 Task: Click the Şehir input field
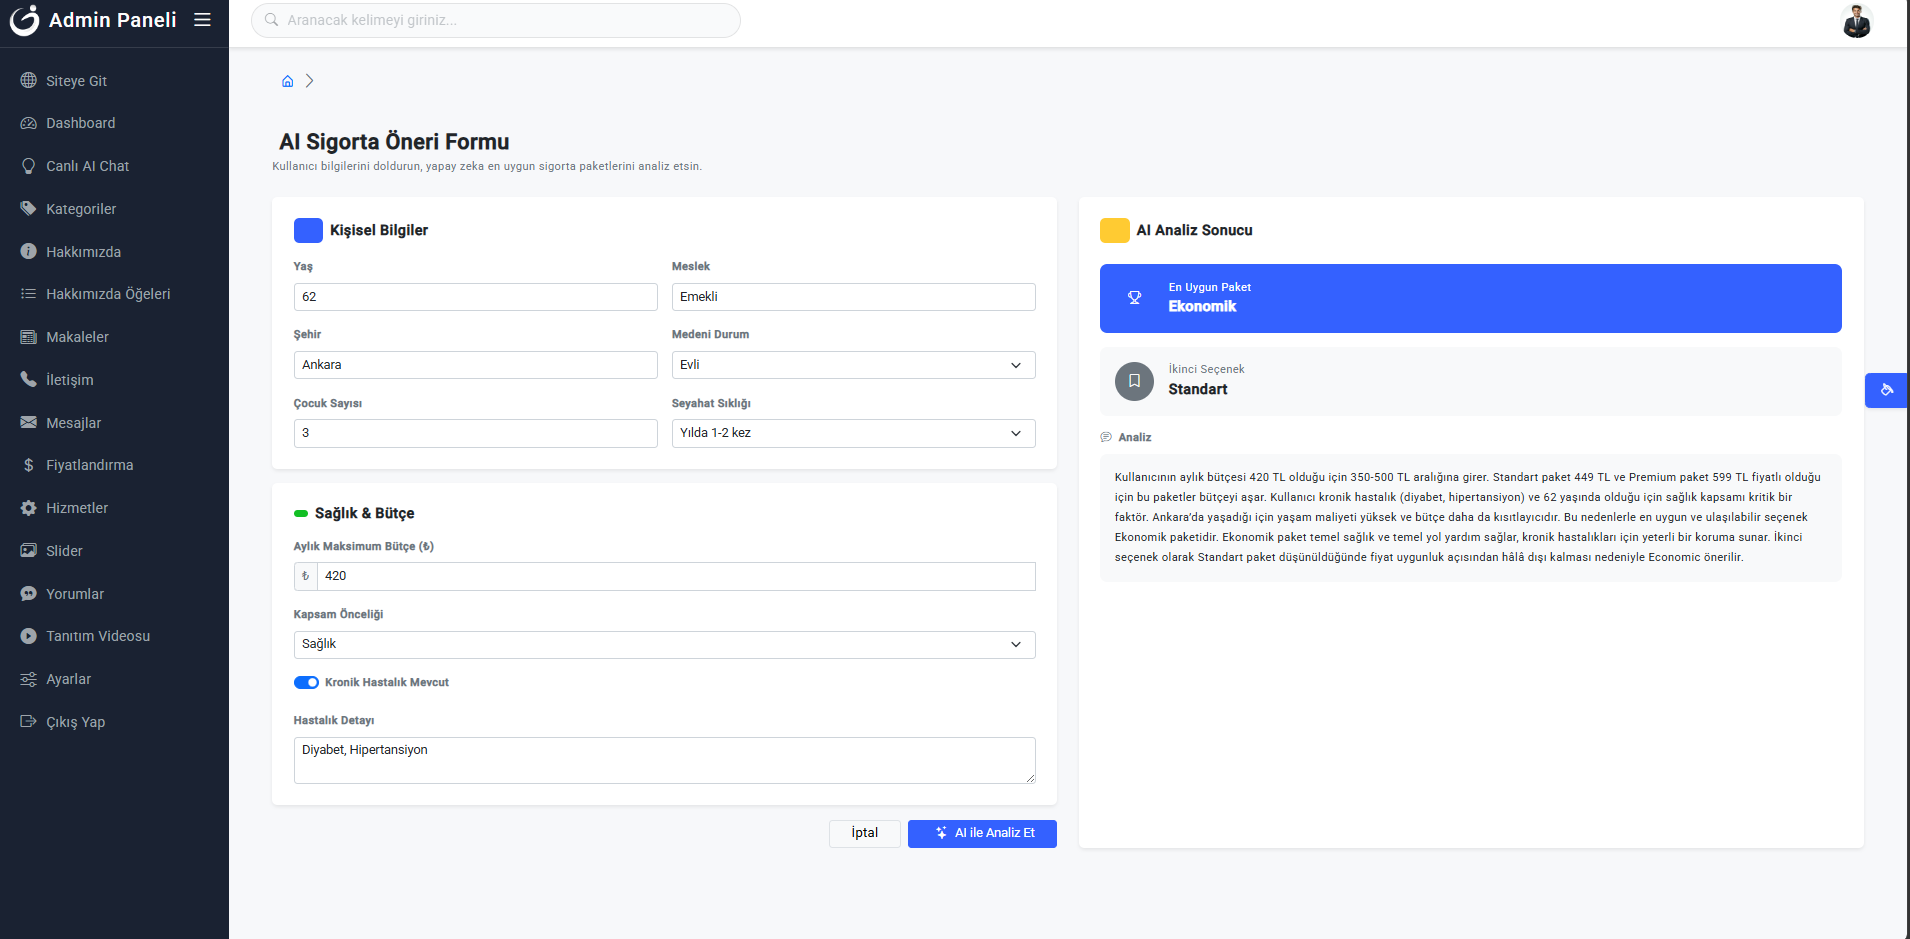coord(475,365)
